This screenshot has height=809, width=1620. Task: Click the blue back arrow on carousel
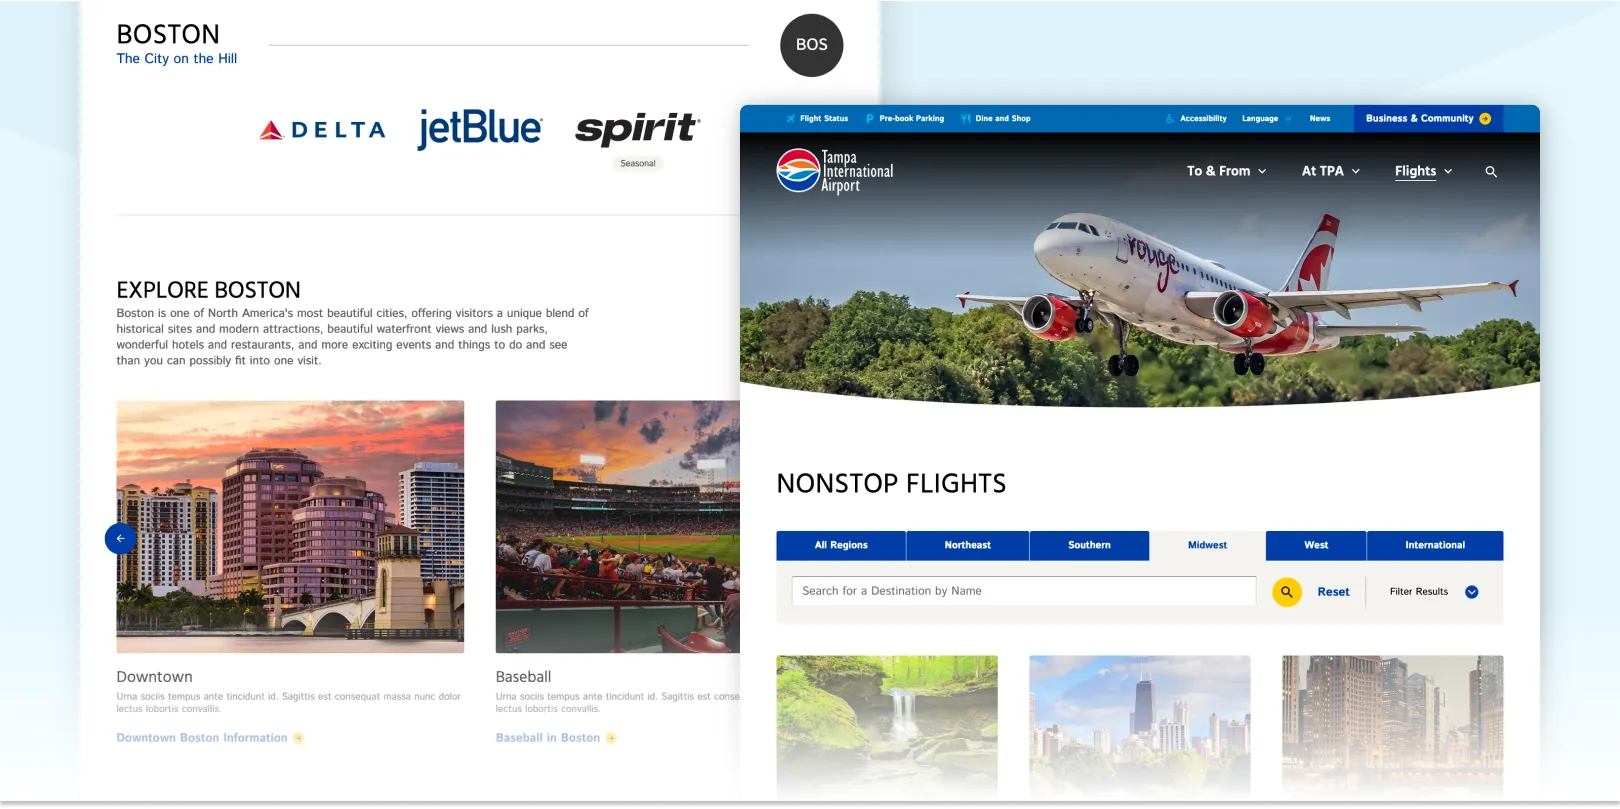[x=120, y=539]
